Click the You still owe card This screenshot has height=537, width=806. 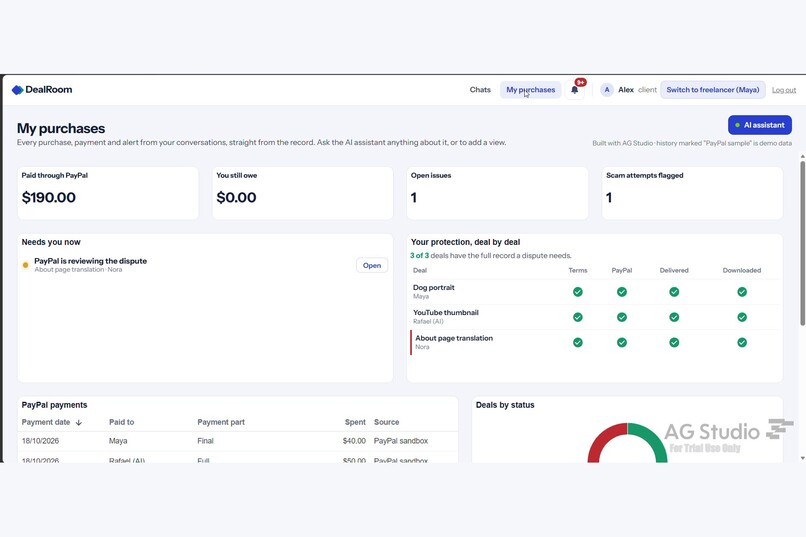point(303,193)
